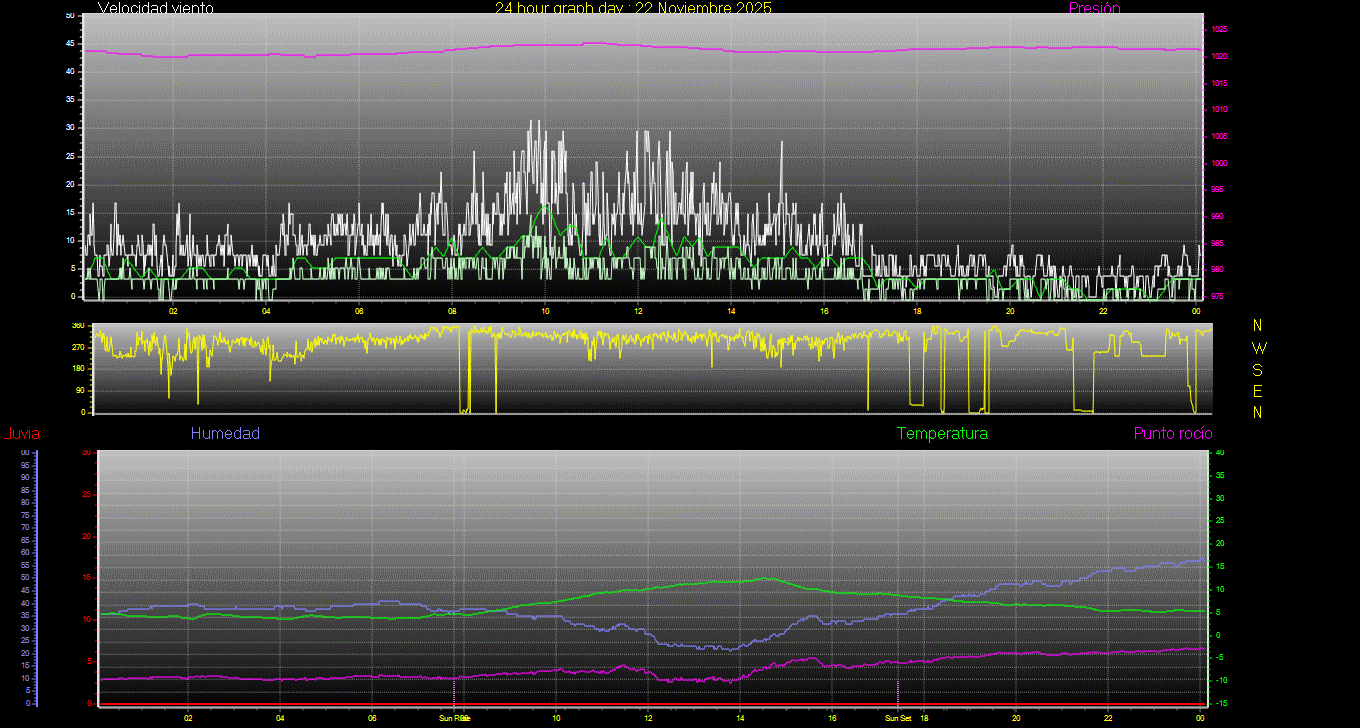Click the "Sun Rise" marker on the time axis
Viewport: 1360px width, 728px height.
pyautogui.click(x=455, y=718)
